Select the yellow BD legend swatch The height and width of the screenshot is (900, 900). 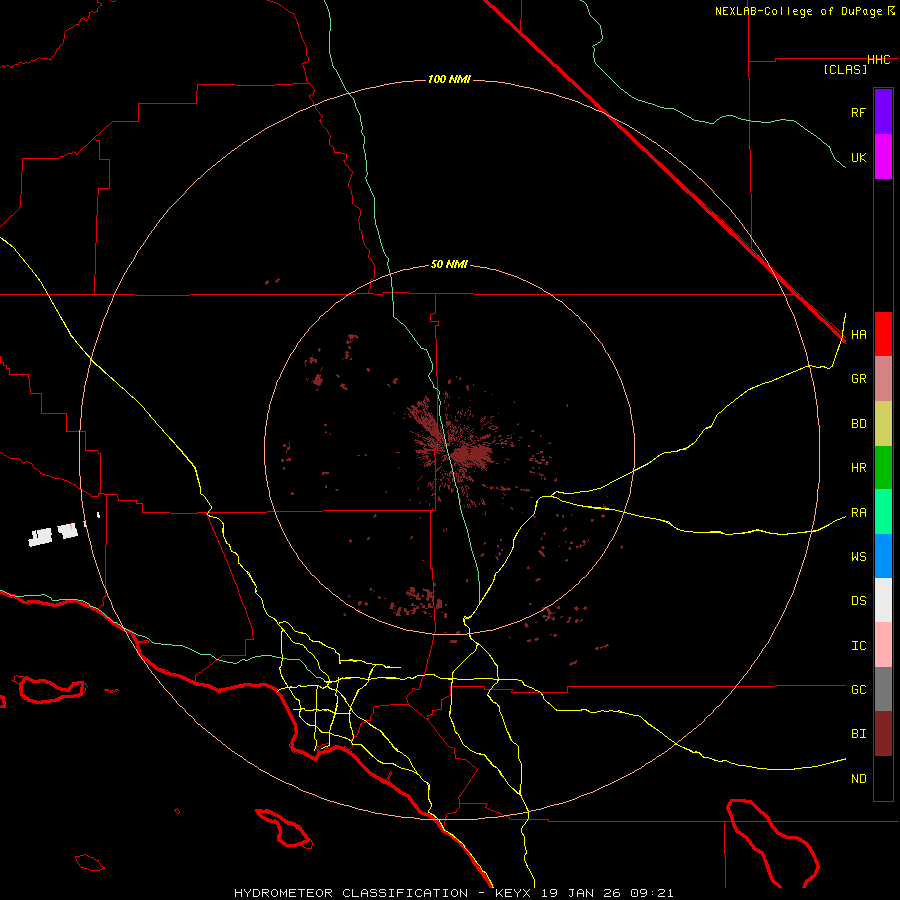pos(883,423)
